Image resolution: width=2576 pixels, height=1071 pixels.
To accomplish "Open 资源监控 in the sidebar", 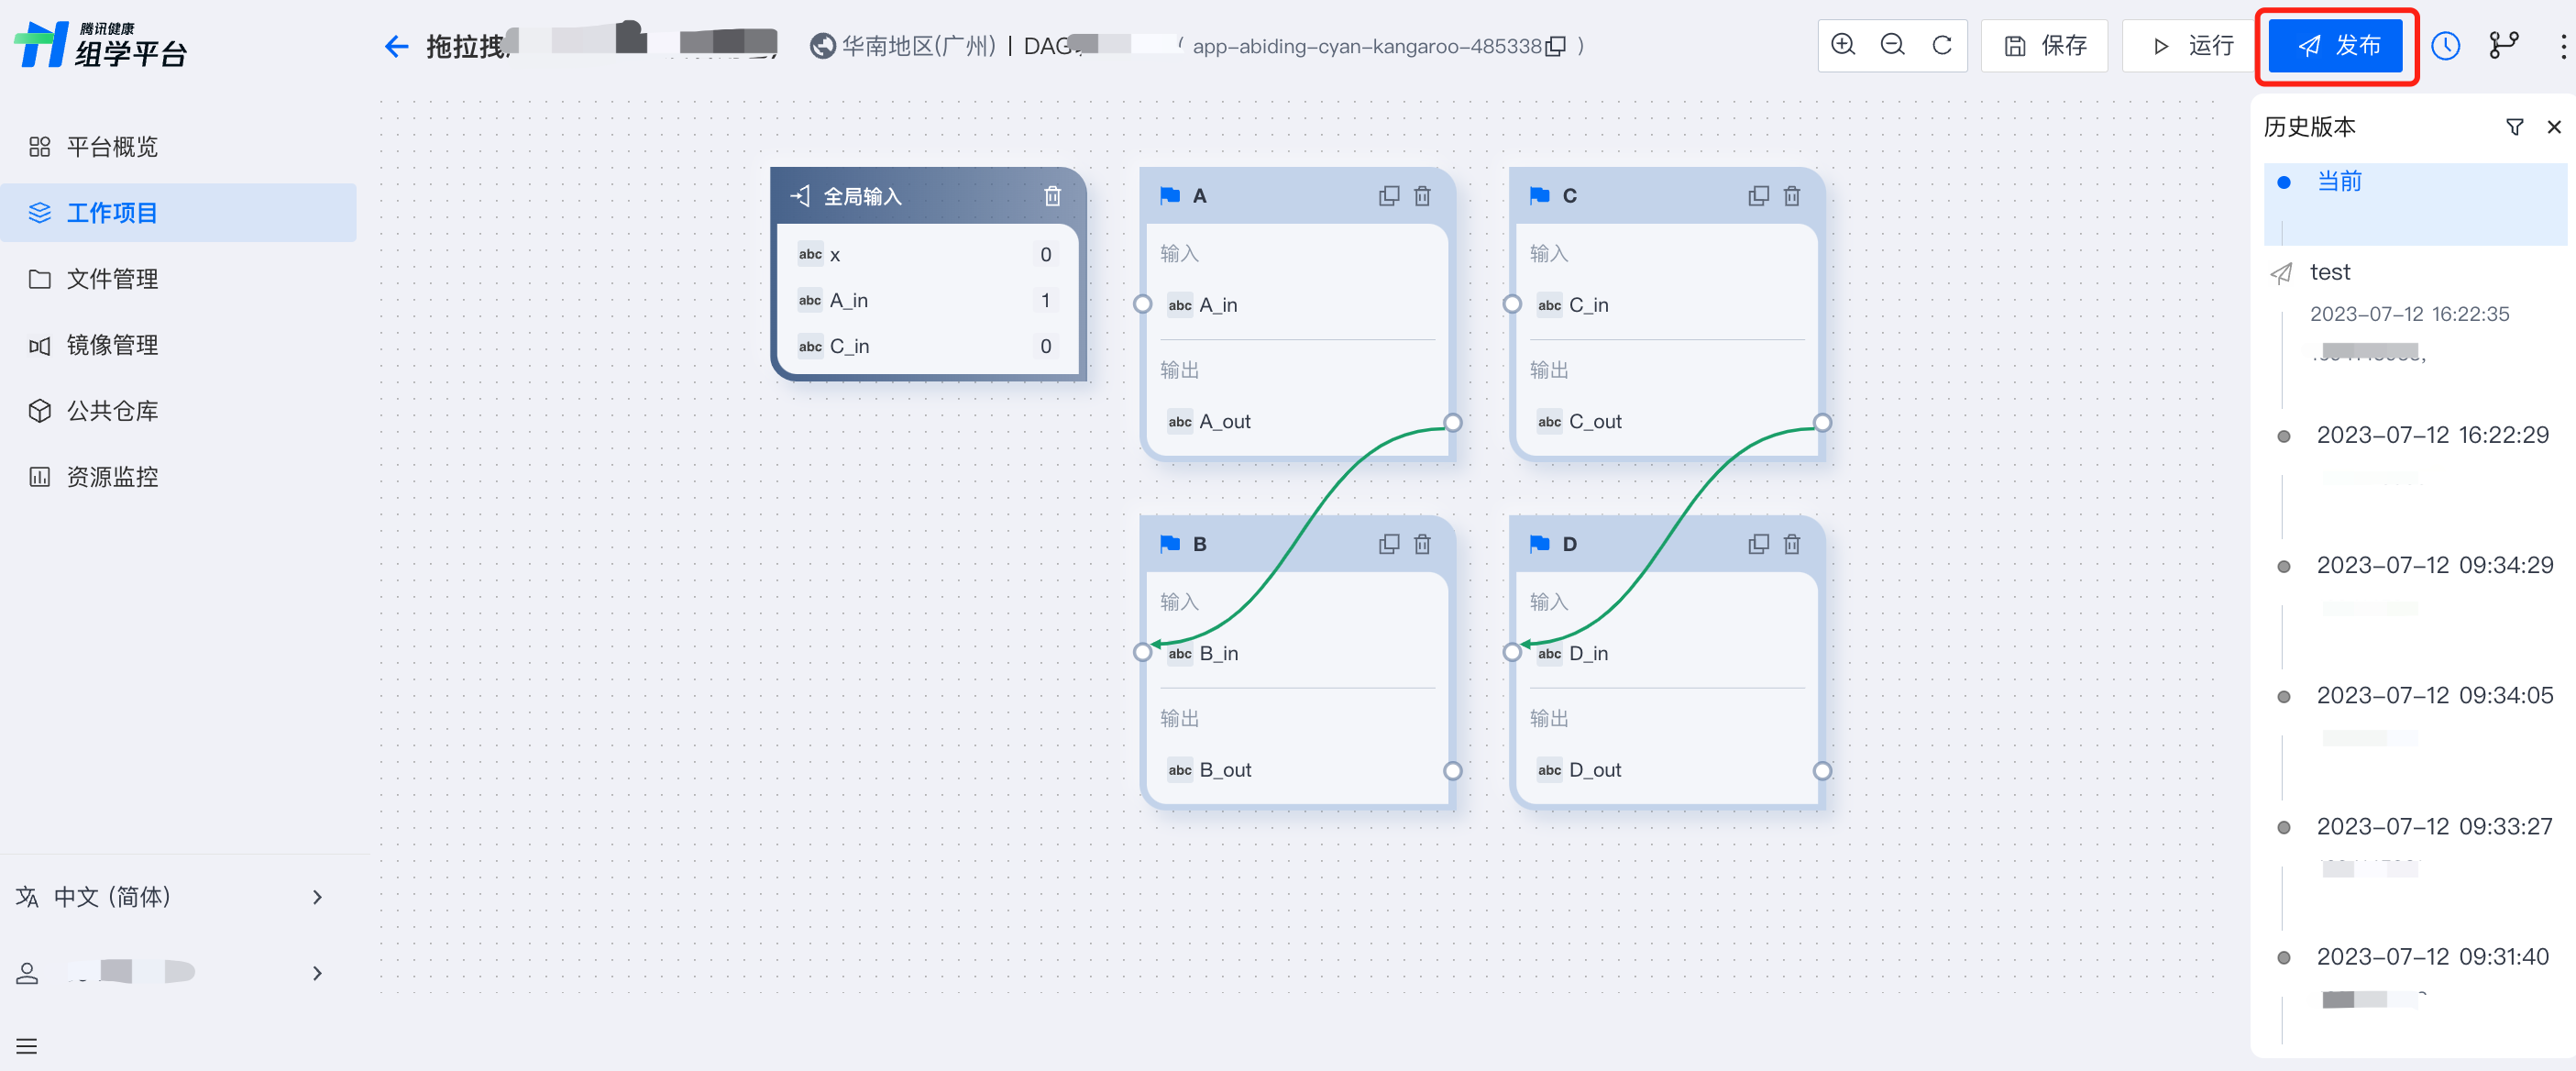I will tap(112, 477).
